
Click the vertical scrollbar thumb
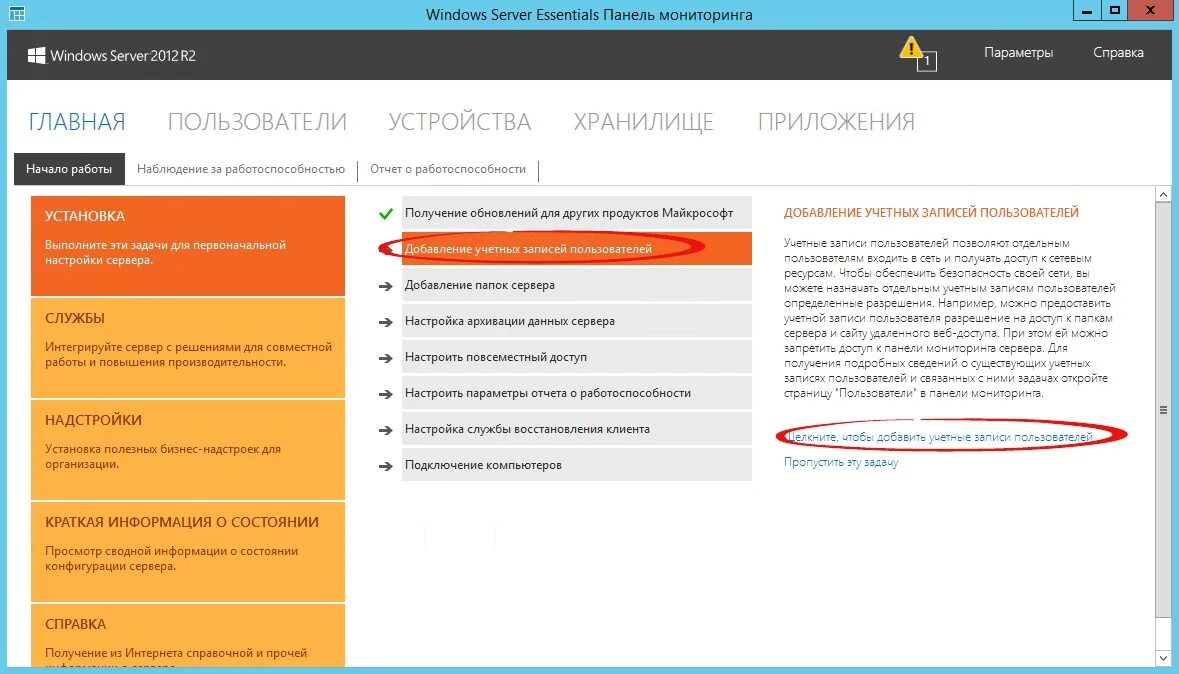coord(1163,410)
